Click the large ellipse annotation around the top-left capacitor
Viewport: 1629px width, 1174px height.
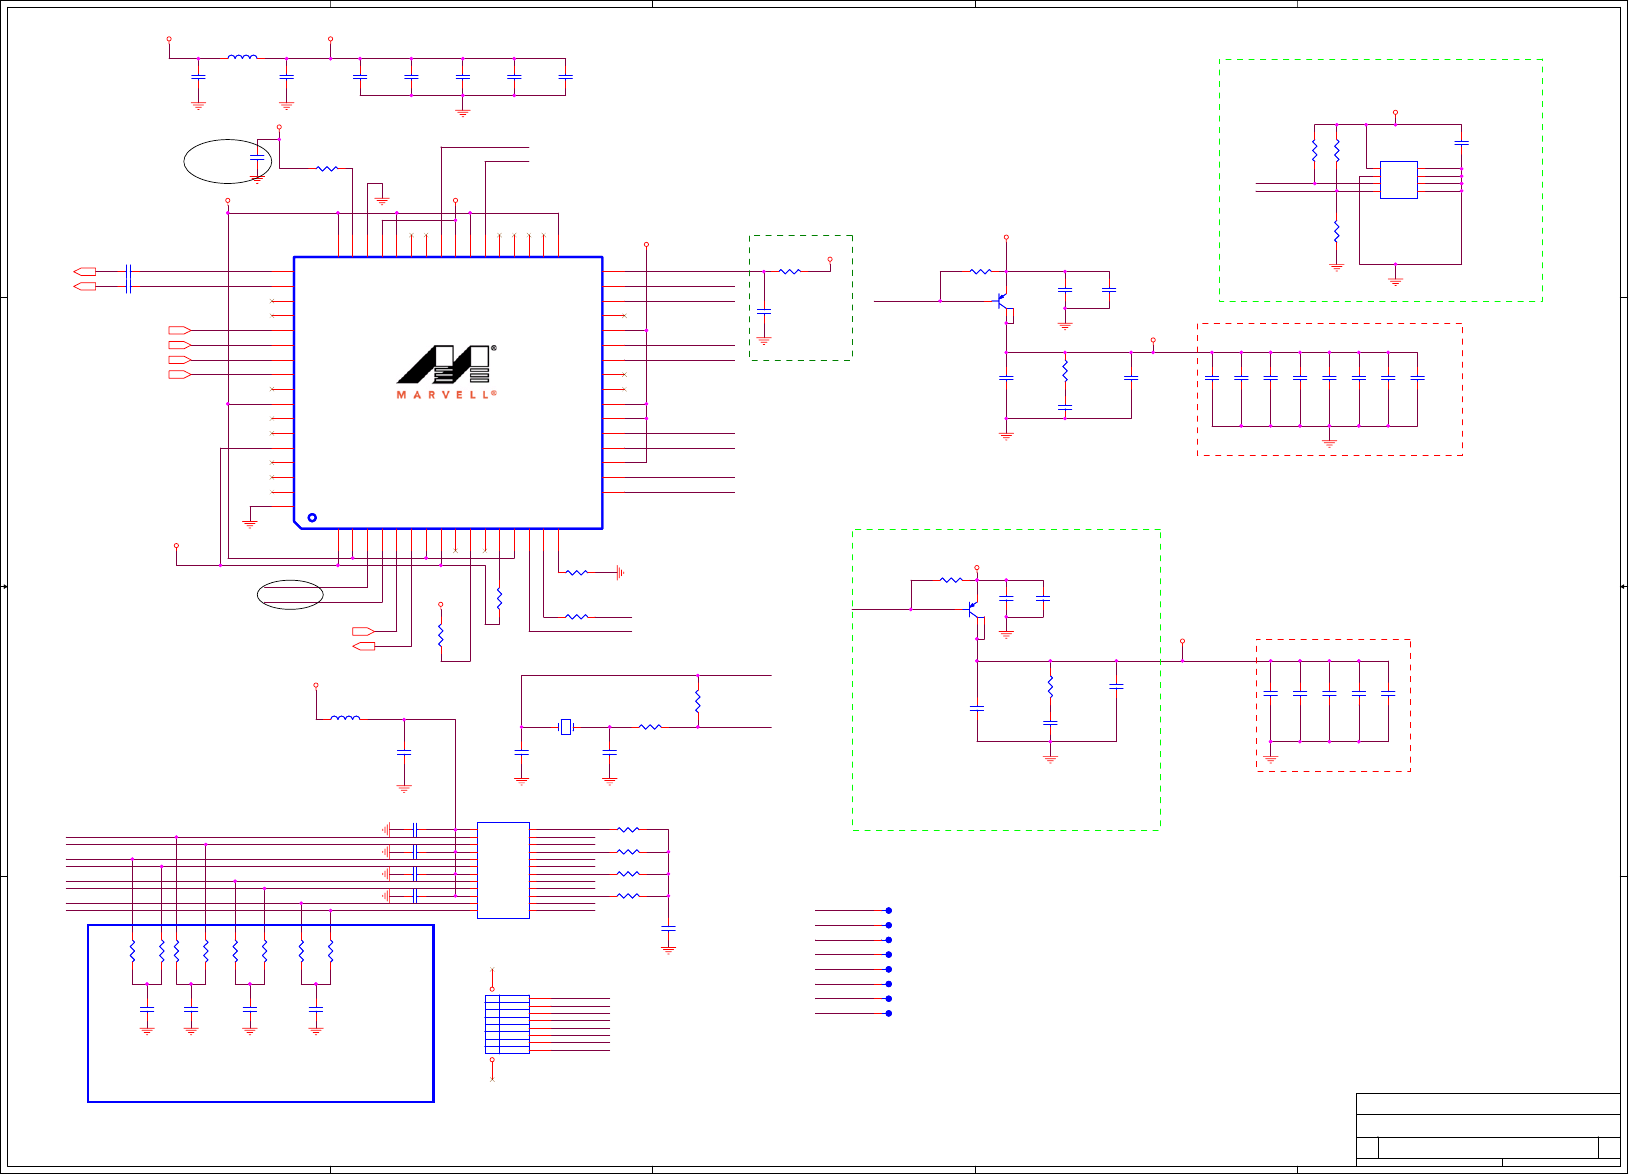coord(228,161)
